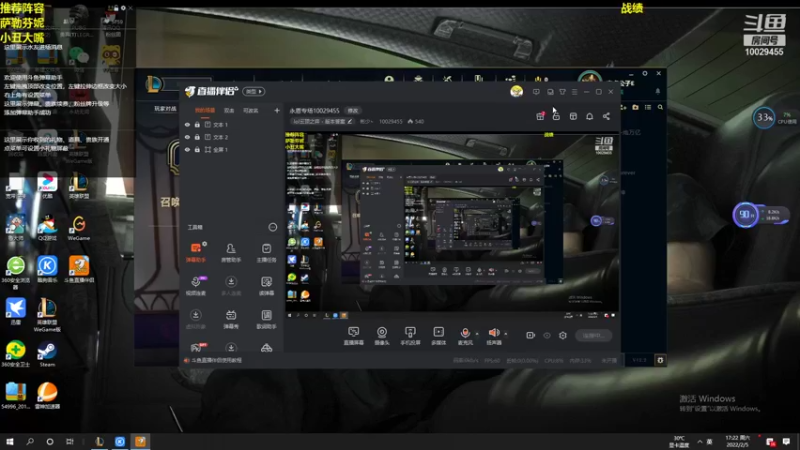Toggle visibility of layer 文本 2

(187, 137)
